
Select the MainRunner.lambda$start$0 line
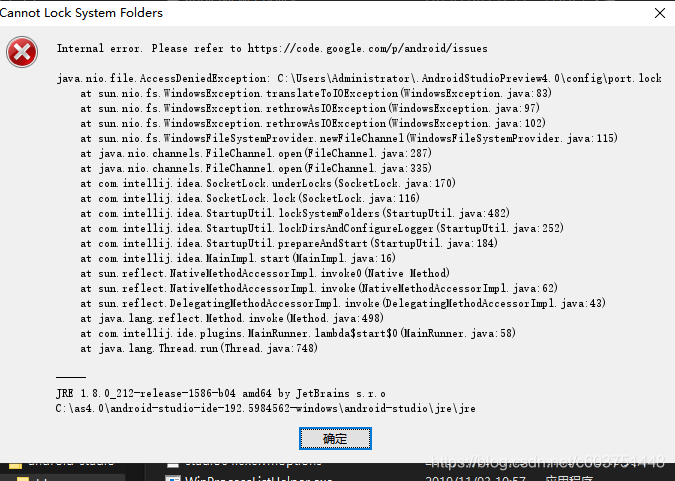tap(298, 333)
